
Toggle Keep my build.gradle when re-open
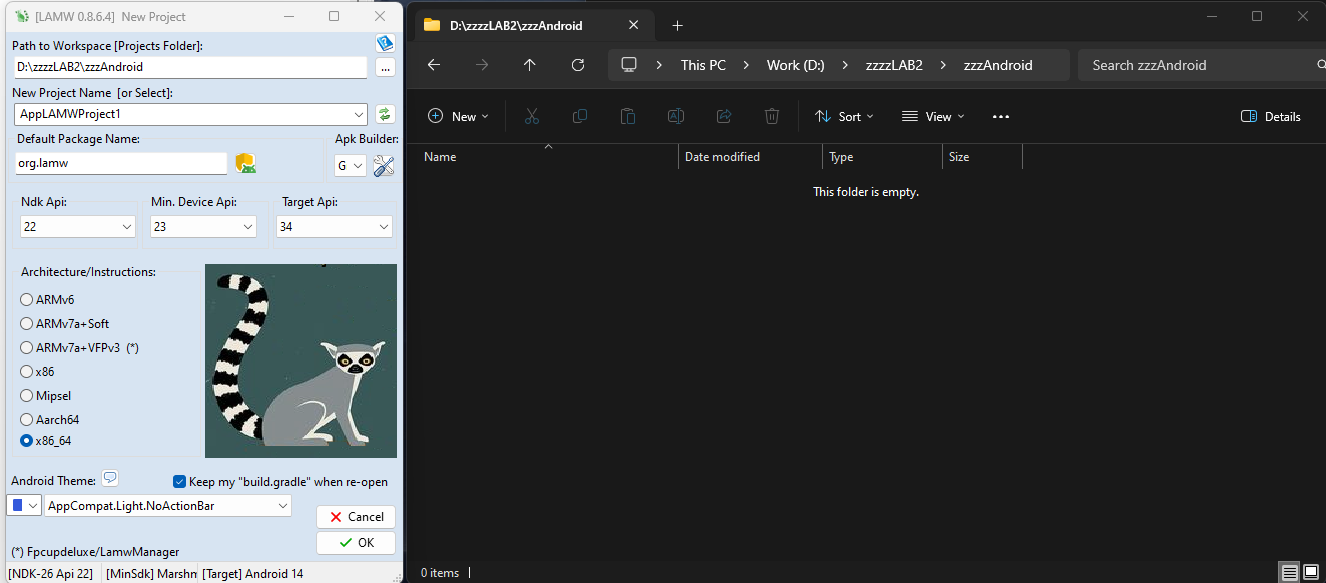[x=180, y=481]
